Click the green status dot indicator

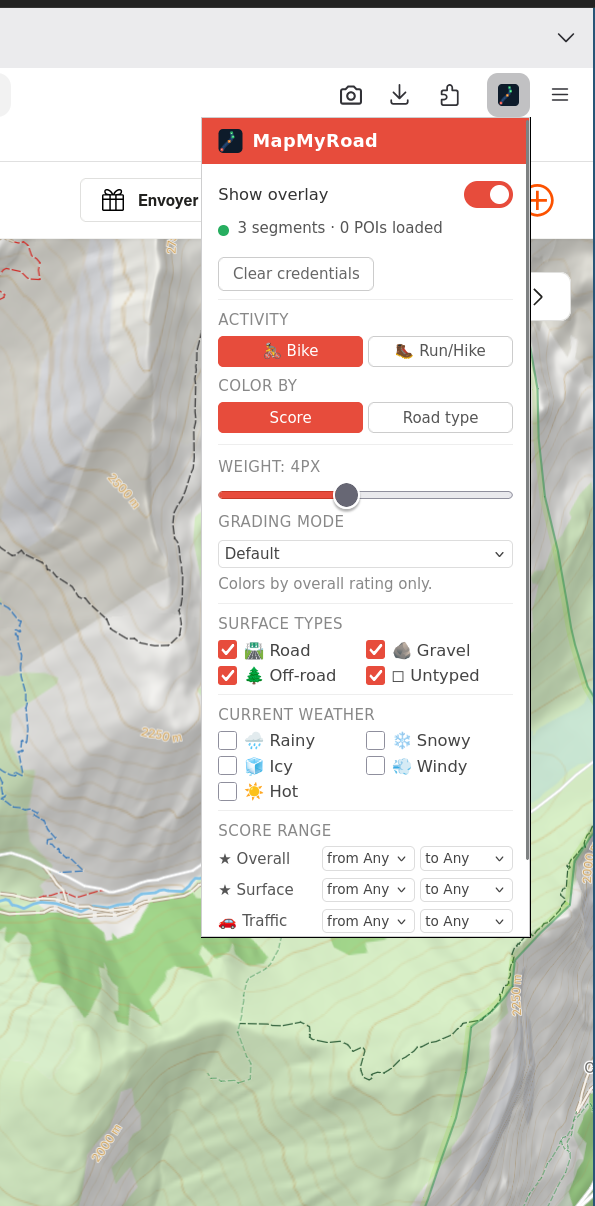click(x=224, y=230)
